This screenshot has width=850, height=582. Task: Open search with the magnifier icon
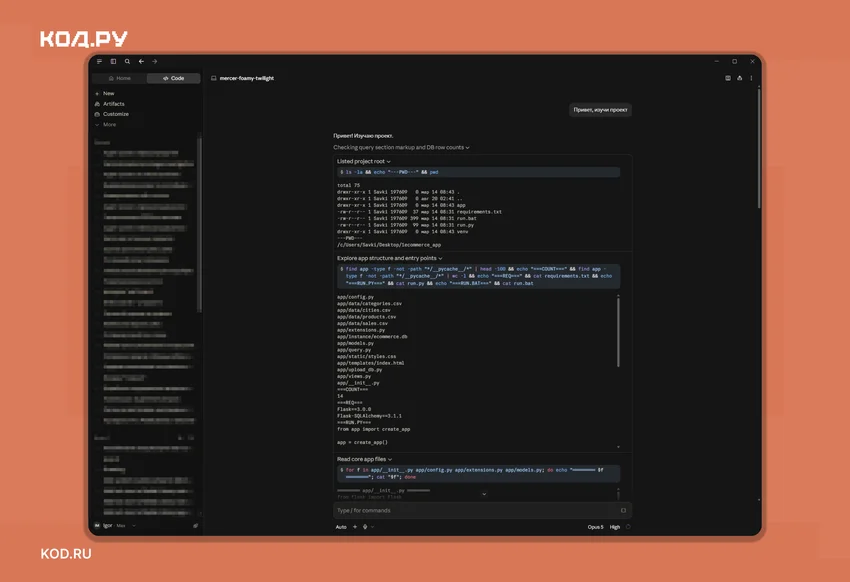click(x=127, y=62)
